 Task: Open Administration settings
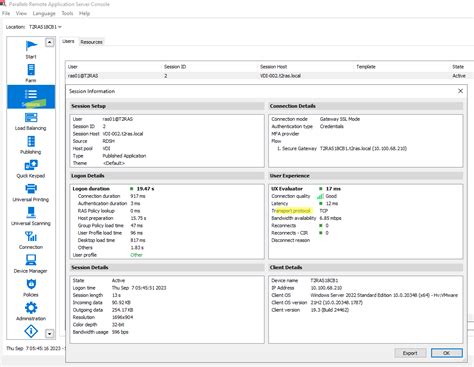[x=31, y=311]
